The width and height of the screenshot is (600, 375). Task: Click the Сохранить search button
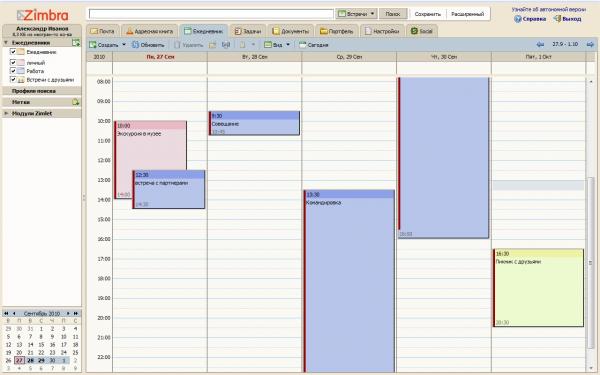coord(427,14)
